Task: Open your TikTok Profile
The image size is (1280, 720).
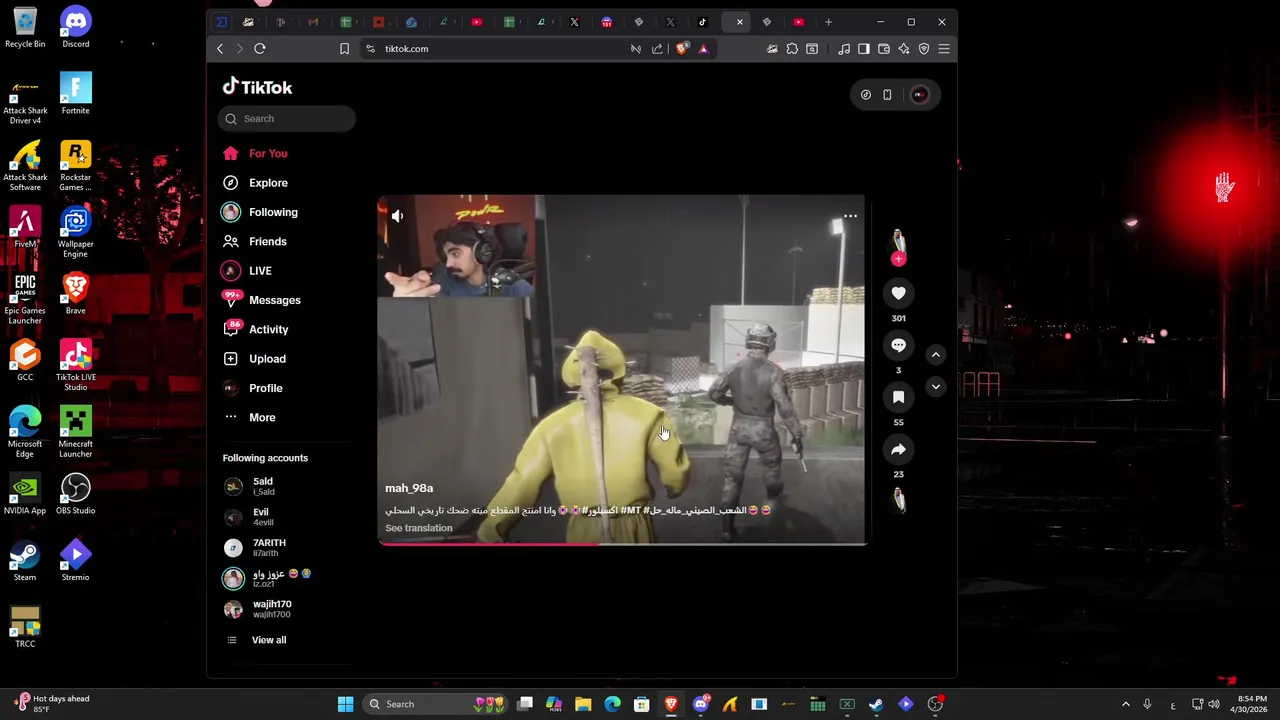Action: 253,388
